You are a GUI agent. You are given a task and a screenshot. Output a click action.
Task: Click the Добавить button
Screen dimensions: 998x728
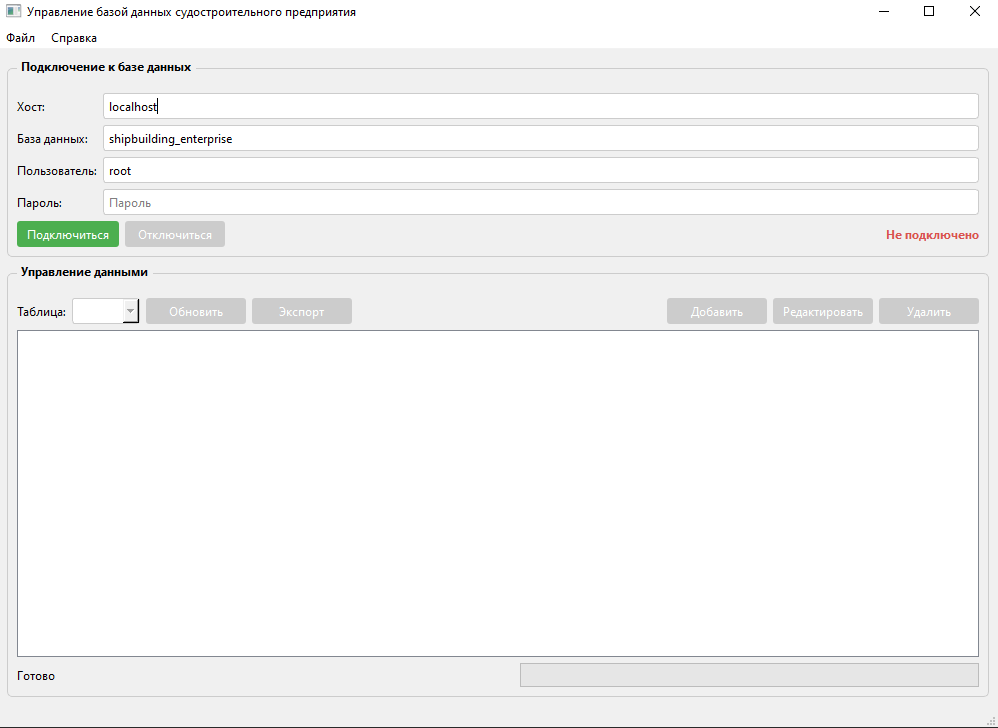[717, 311]
